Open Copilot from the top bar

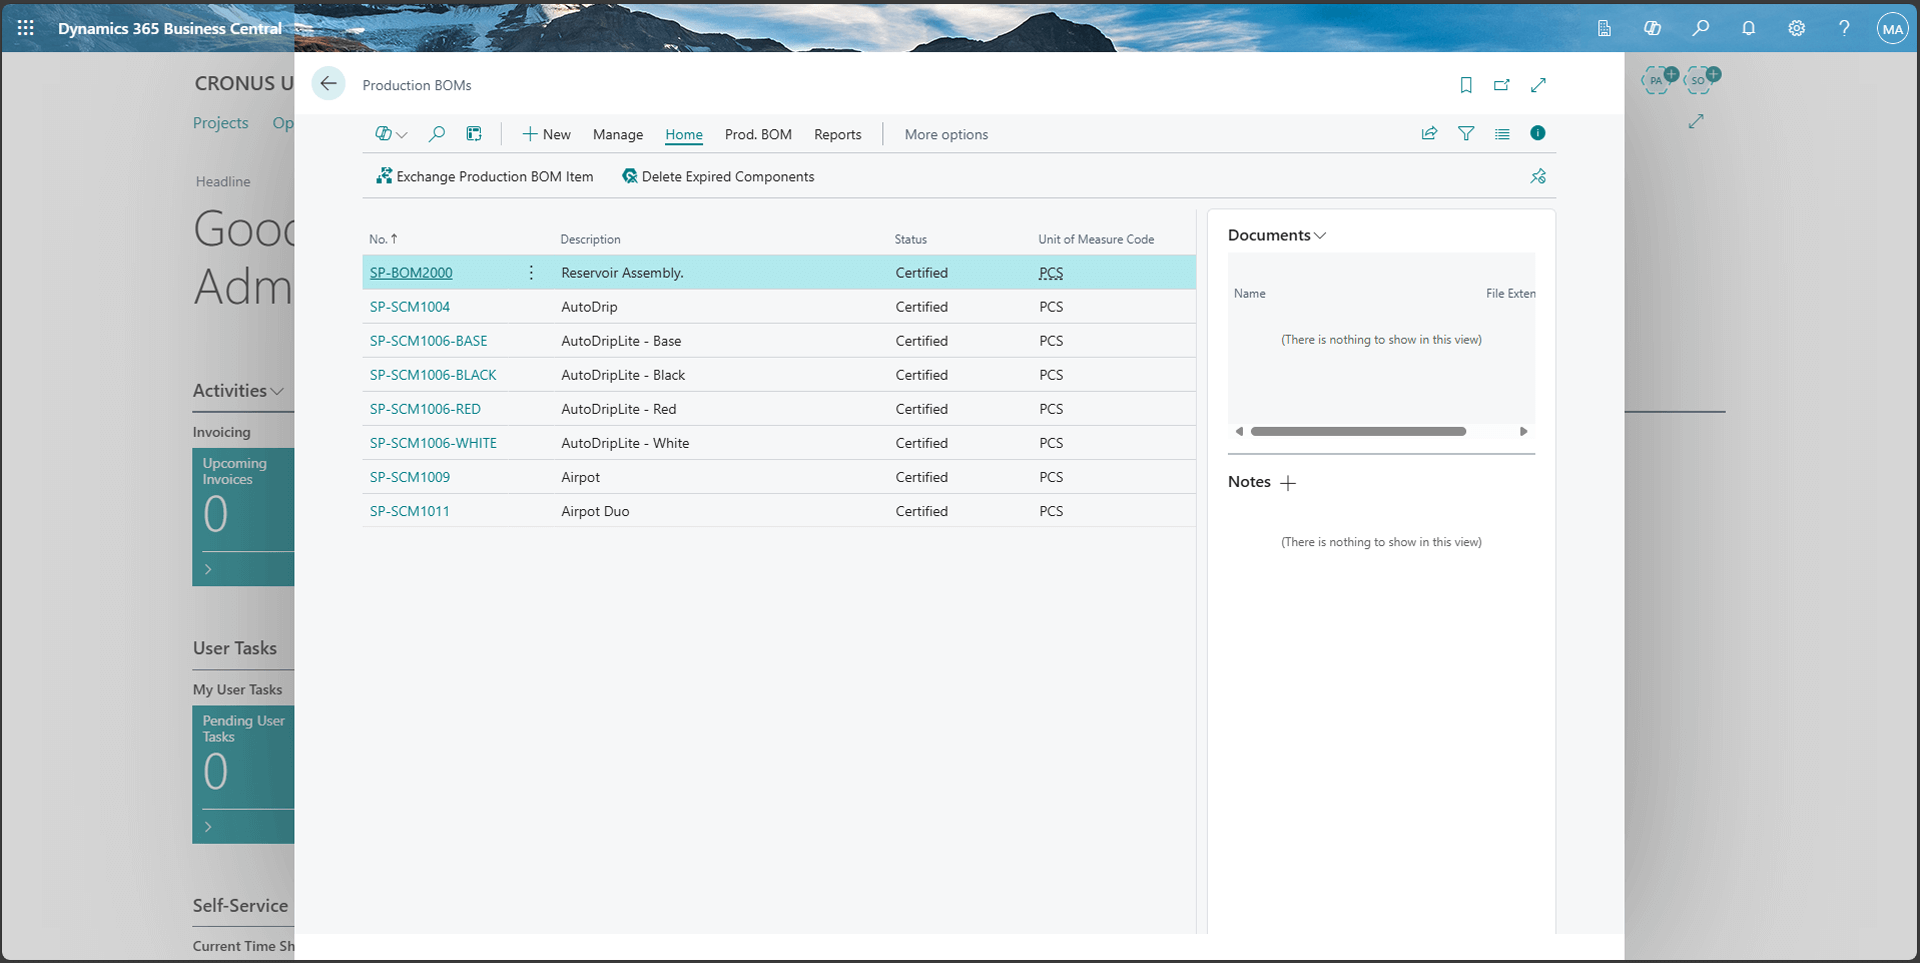[1652, 28]
